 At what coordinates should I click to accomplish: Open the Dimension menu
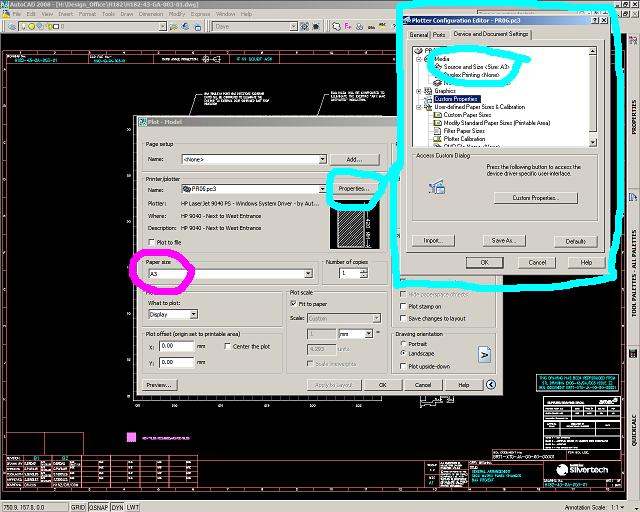tap(151, 14)
